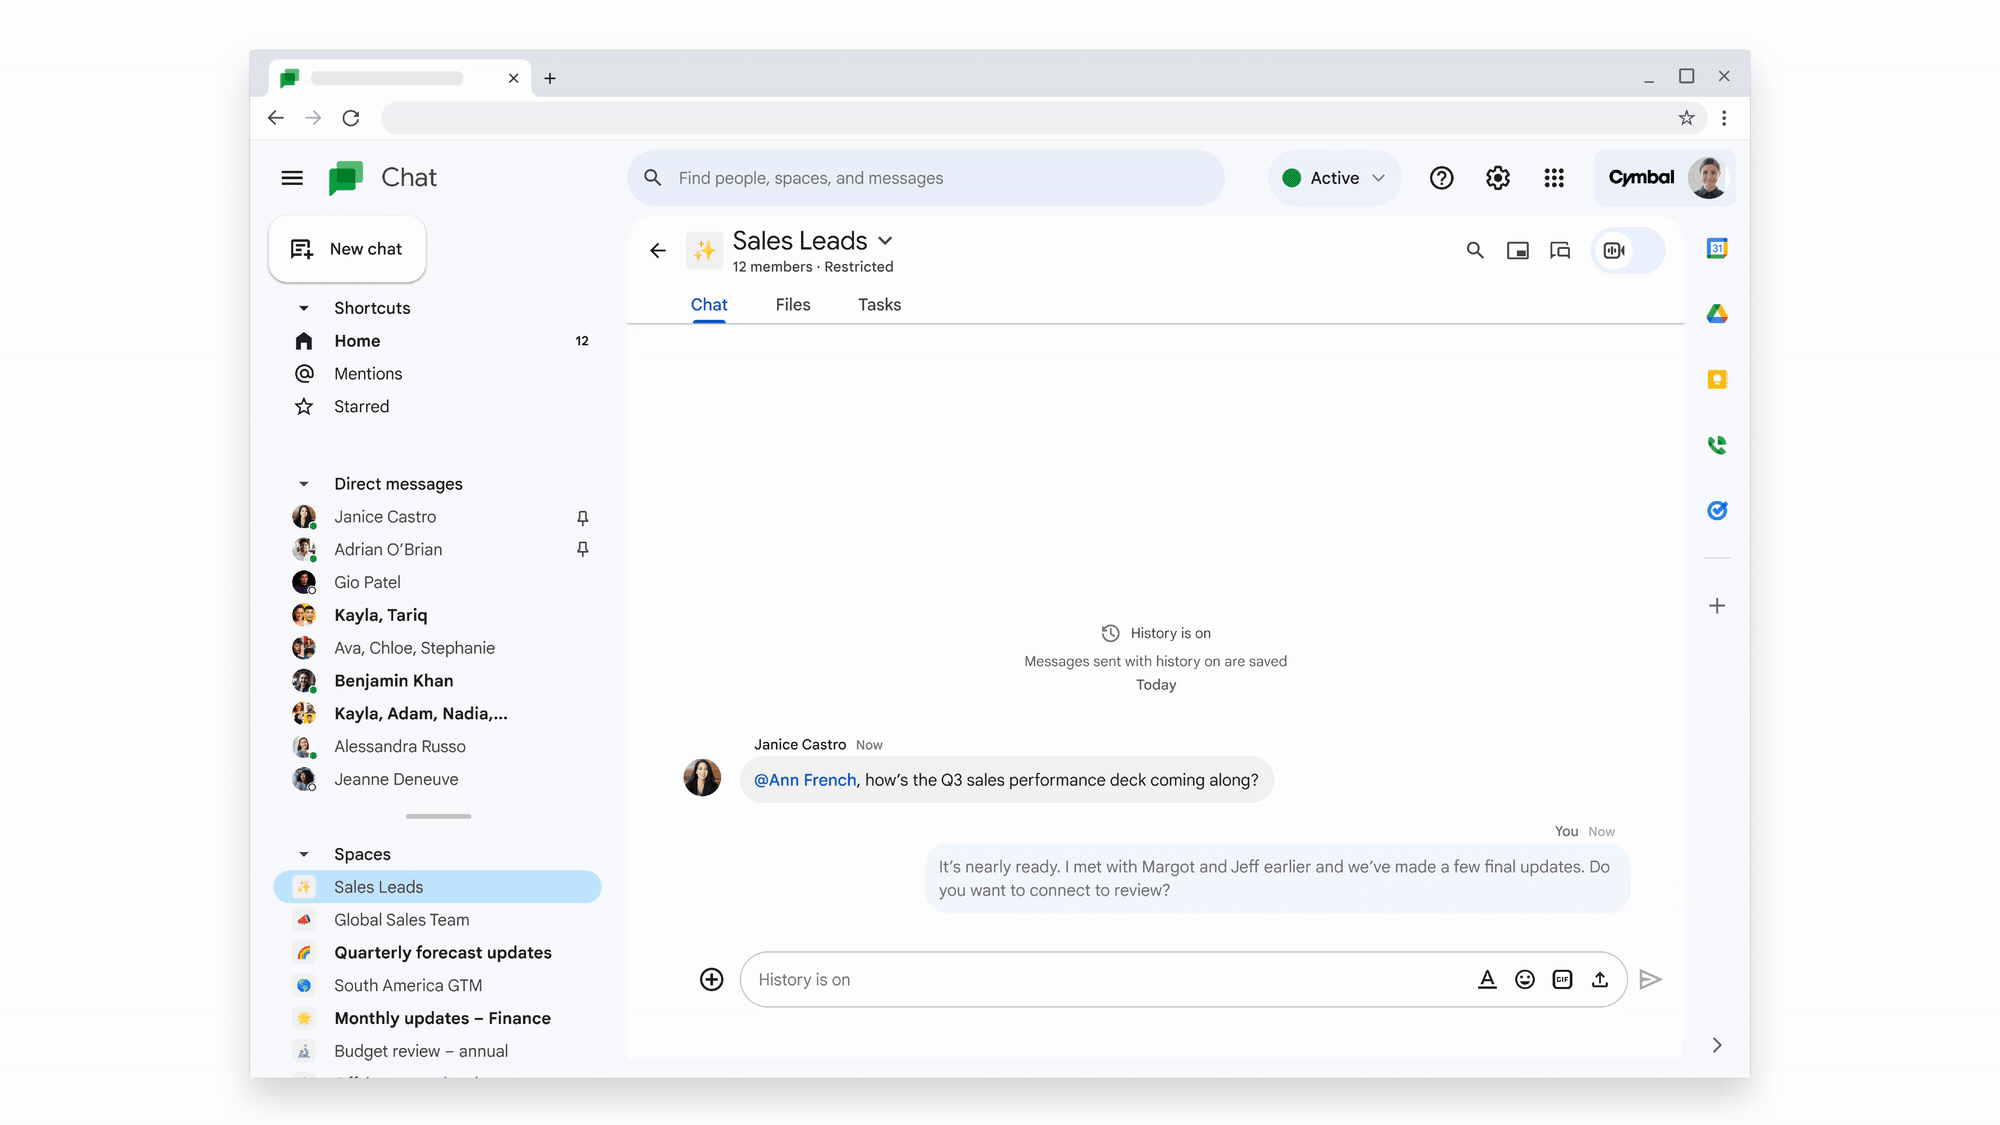Click the Google Meet phone icon in sidebar
The width and height of the screenshot is (2000, 1125).
(x=1717, y=445)
